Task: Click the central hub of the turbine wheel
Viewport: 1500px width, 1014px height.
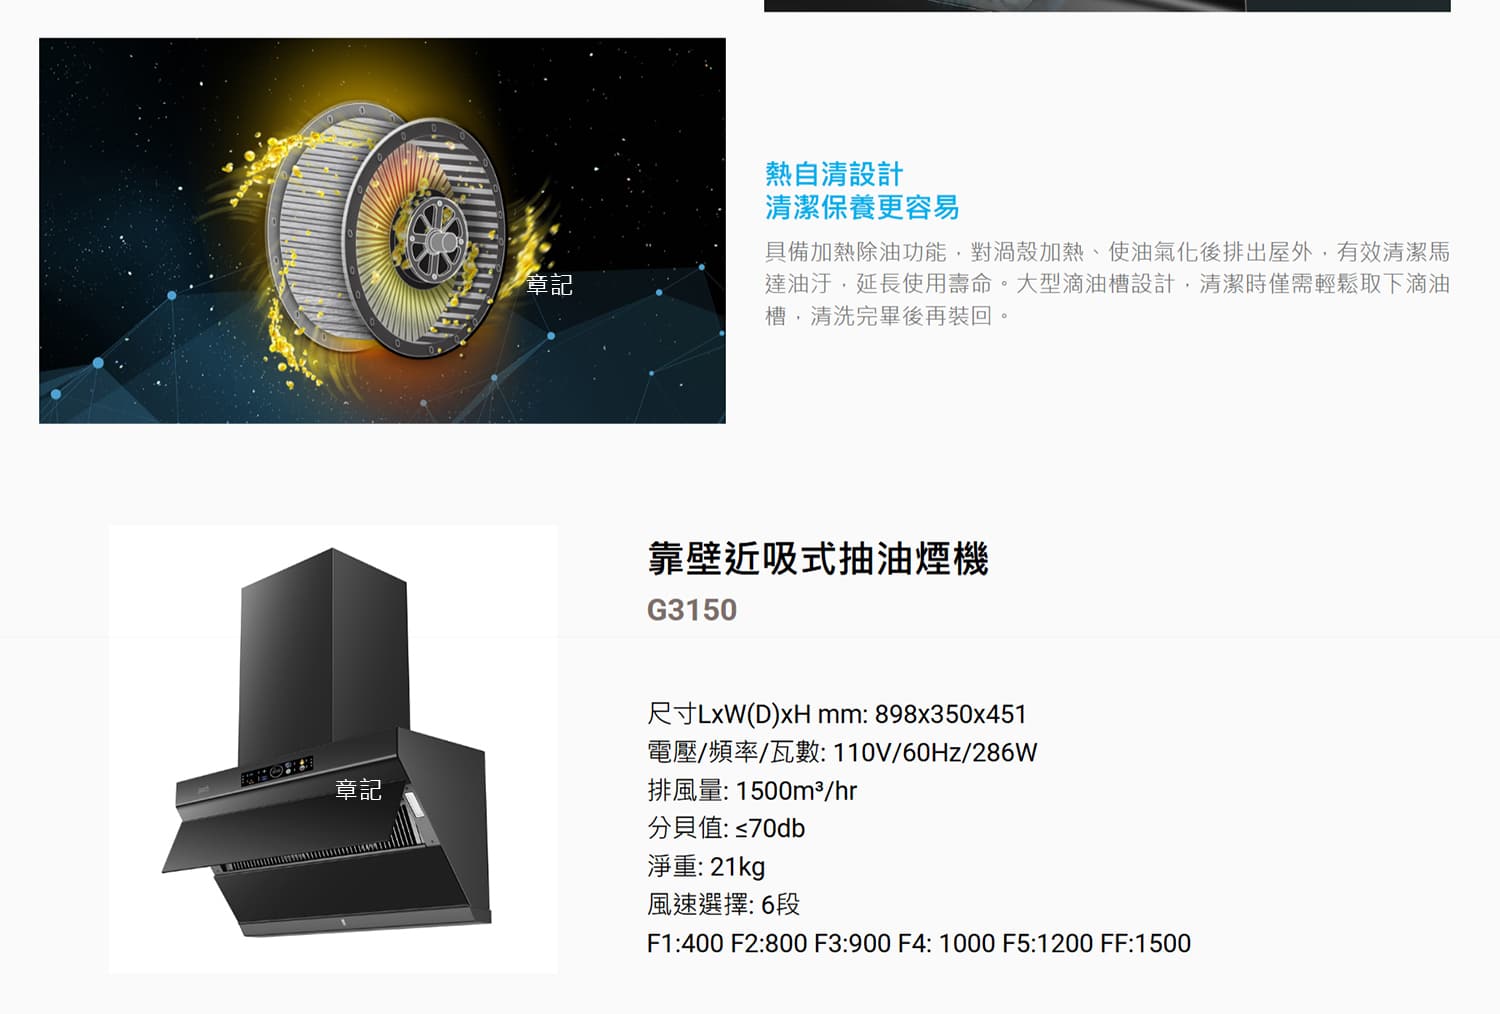Action: click(x=435, y=239)
